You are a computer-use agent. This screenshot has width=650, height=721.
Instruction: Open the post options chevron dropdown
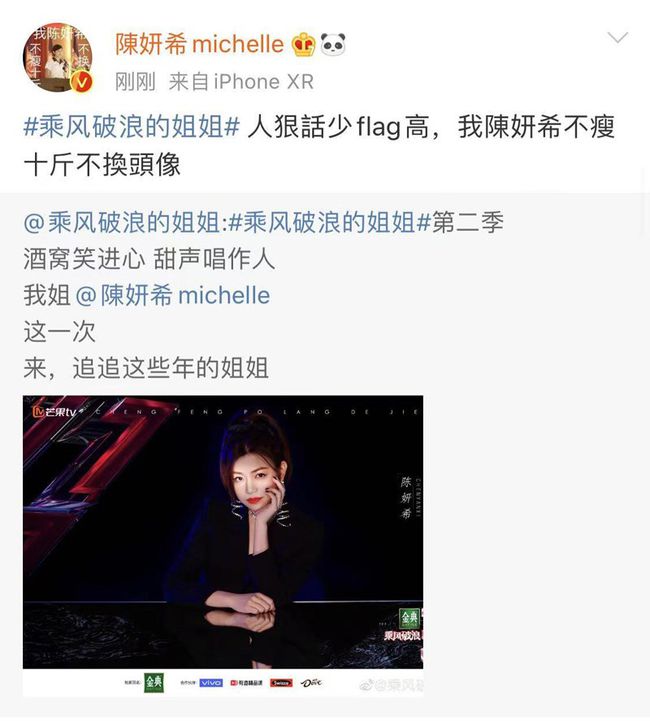pyautogui.click(x=617, y=38)
